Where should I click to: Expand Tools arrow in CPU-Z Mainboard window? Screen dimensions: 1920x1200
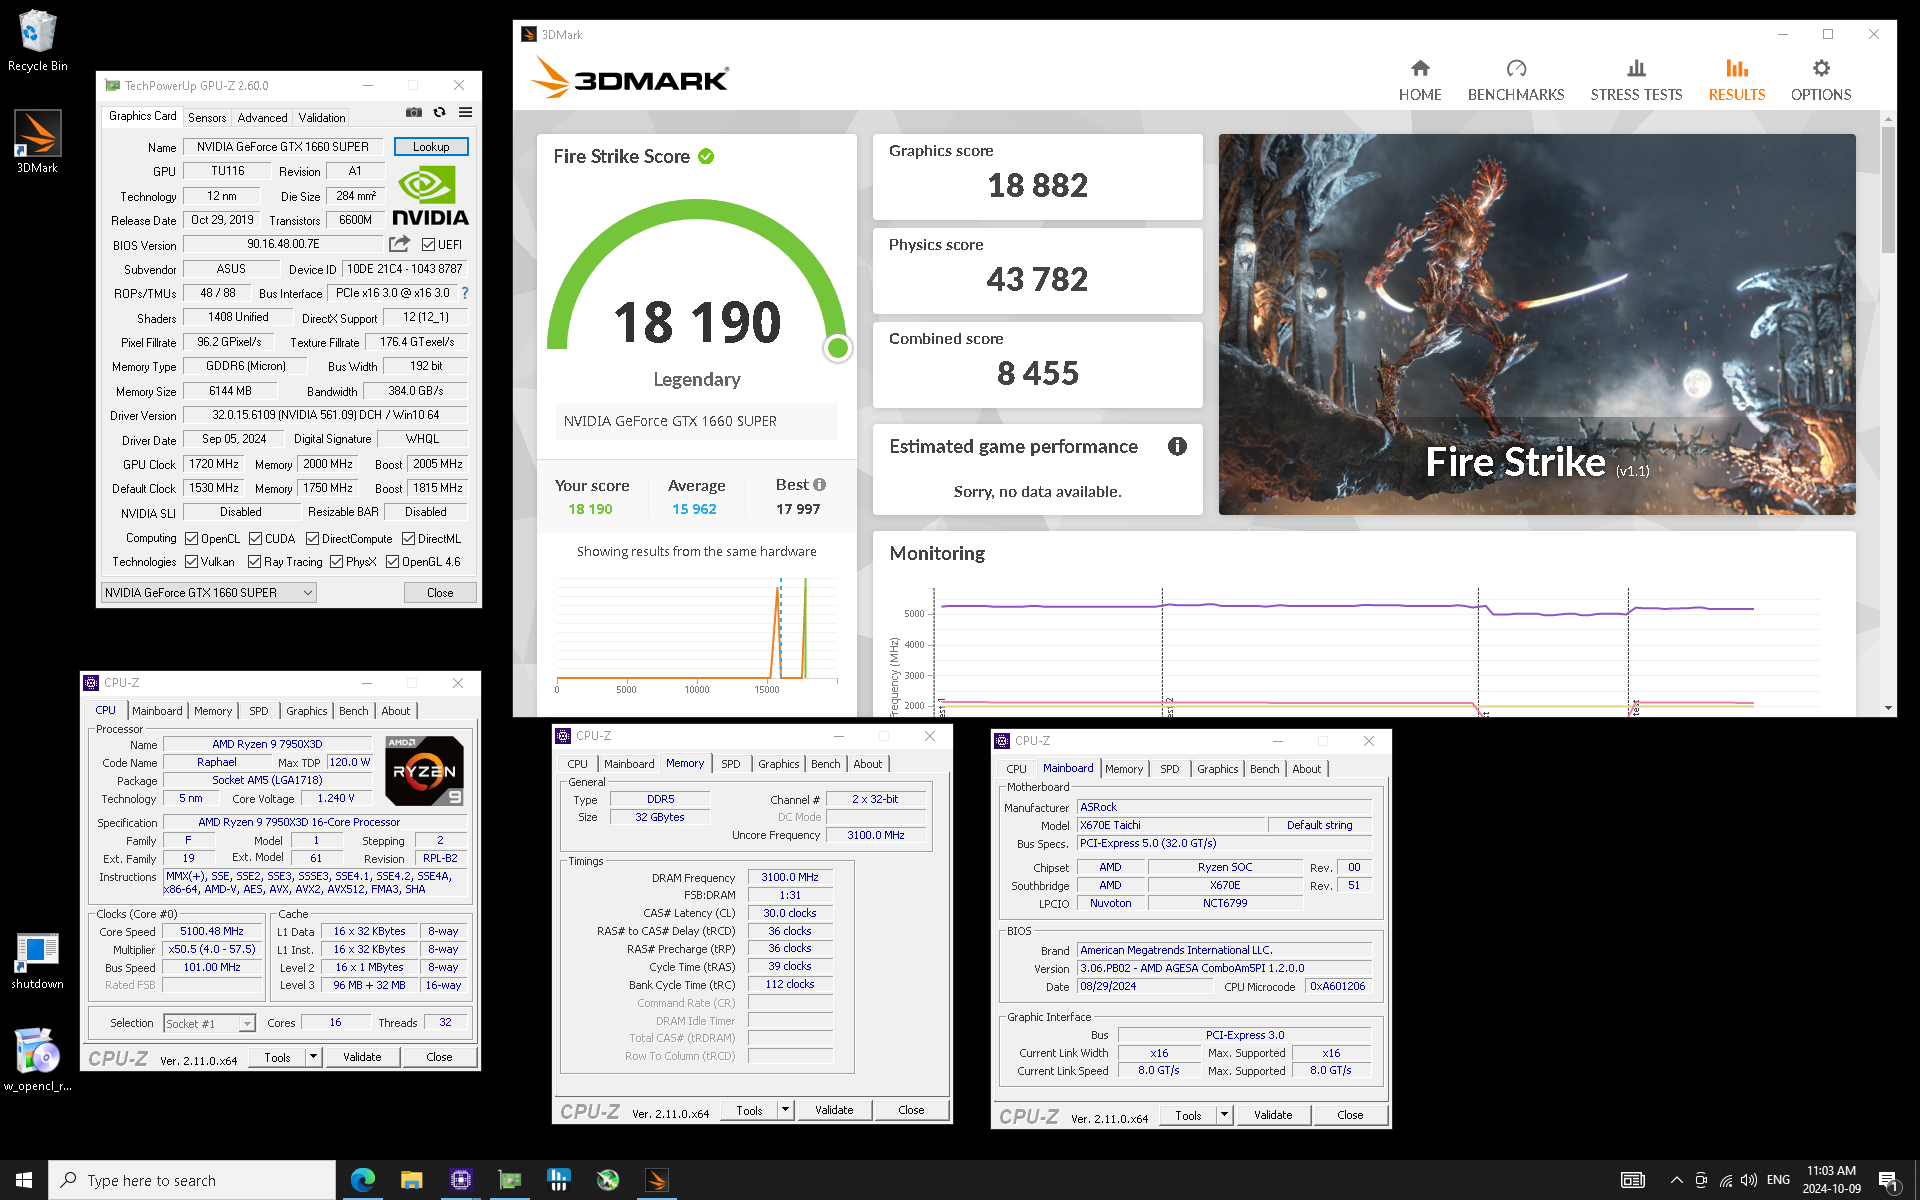coord(1224,1115)
